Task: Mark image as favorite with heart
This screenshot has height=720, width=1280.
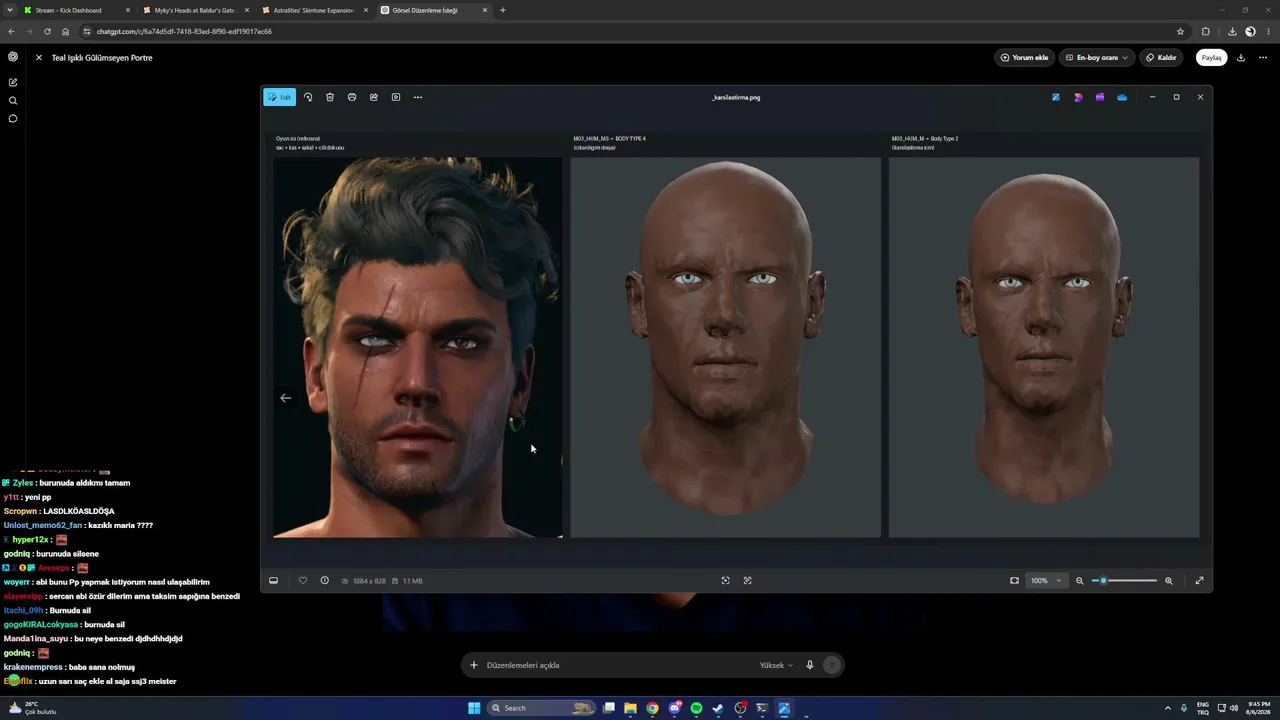Action: click(x=303, y=580)
